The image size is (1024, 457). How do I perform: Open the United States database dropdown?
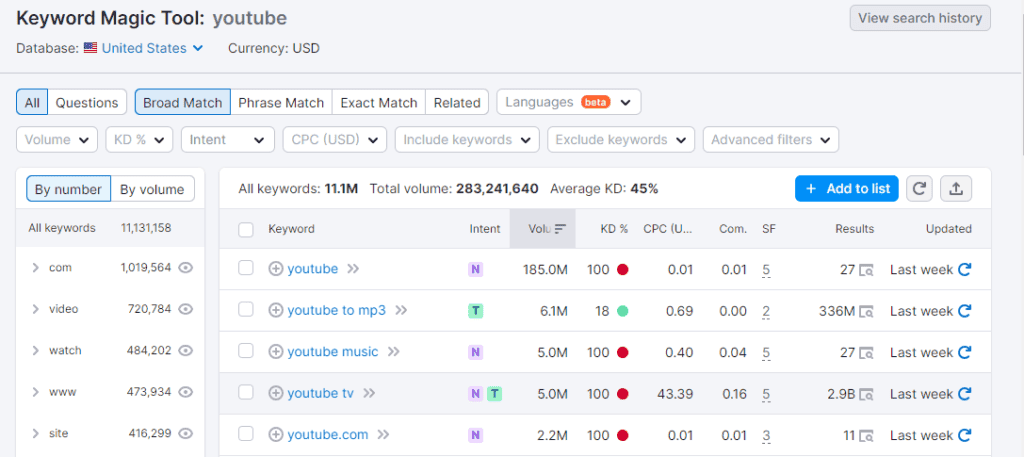click(x=152, y=48)
